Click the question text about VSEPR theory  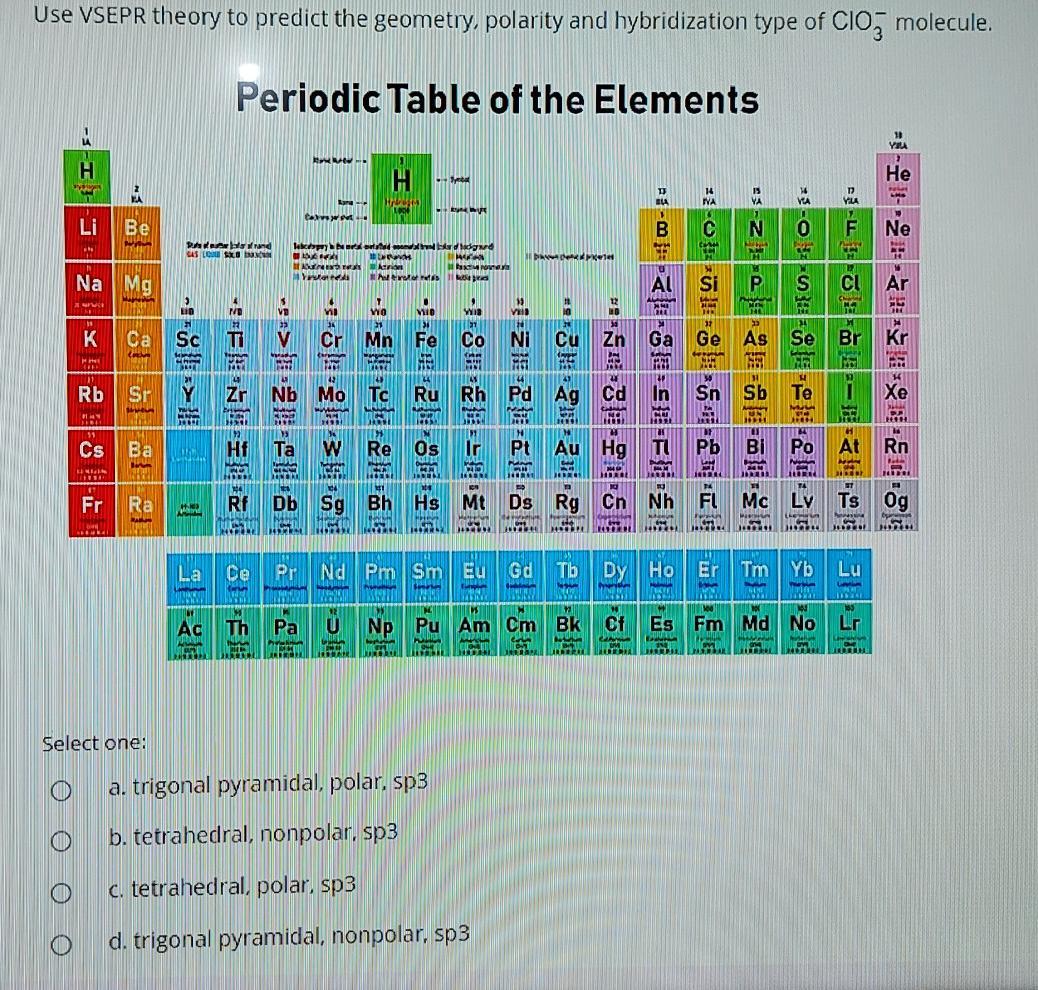pyautogui.click(x=513, y=22)
